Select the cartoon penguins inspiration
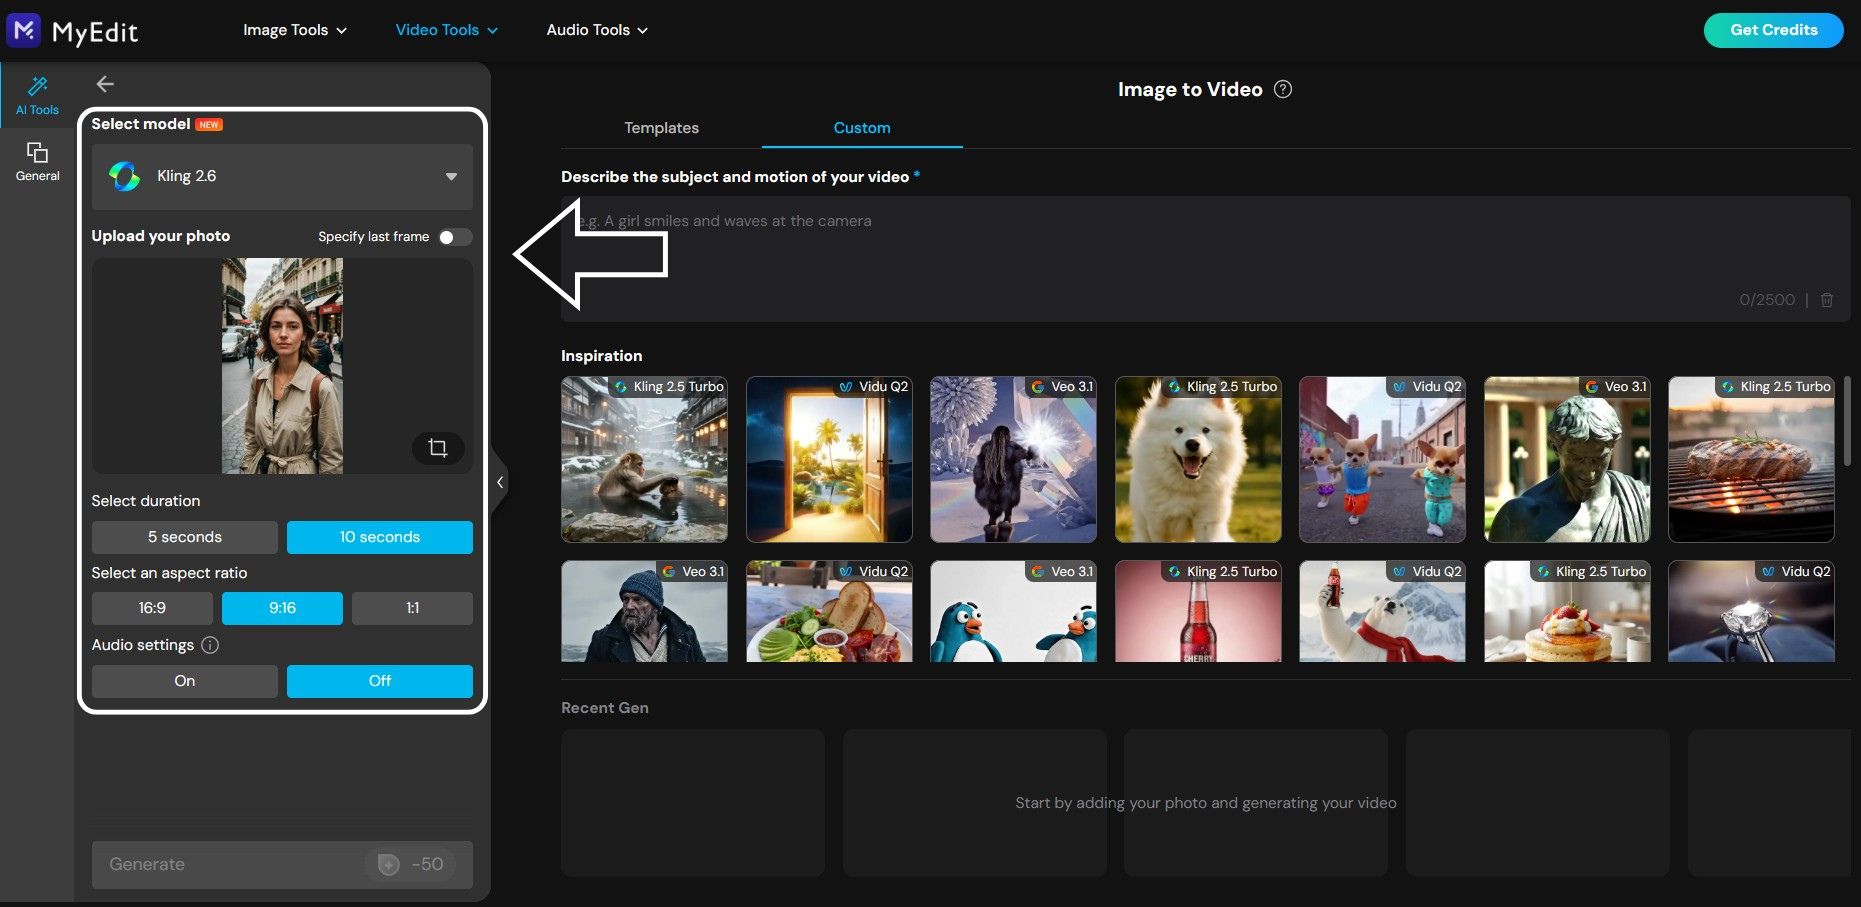 (x=1013, y=611)
